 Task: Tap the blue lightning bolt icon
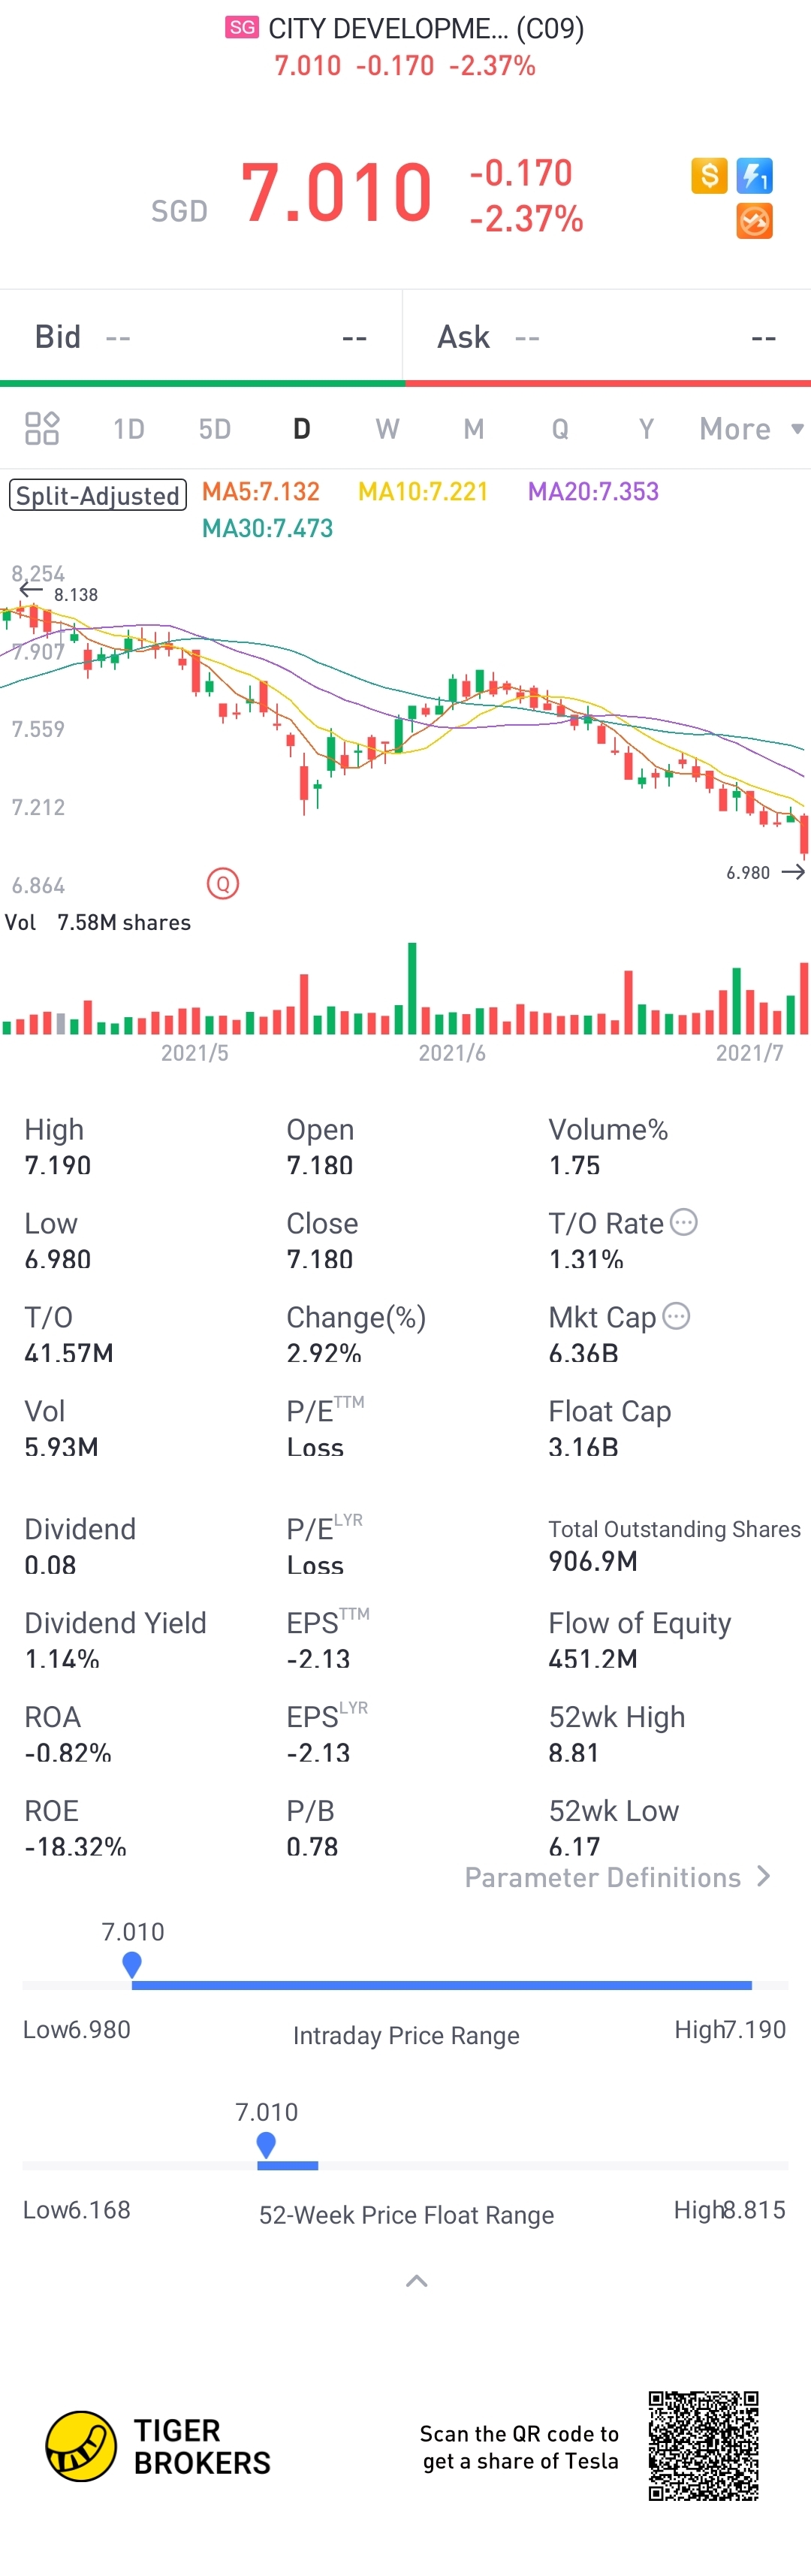click(754, 176)
